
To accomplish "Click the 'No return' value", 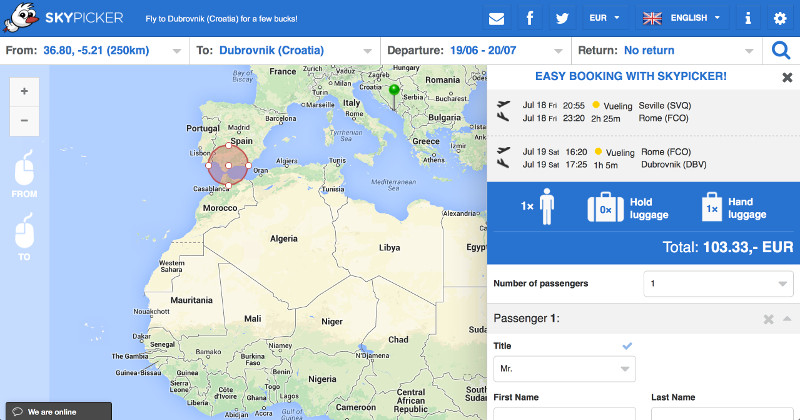I will [649, 51].
